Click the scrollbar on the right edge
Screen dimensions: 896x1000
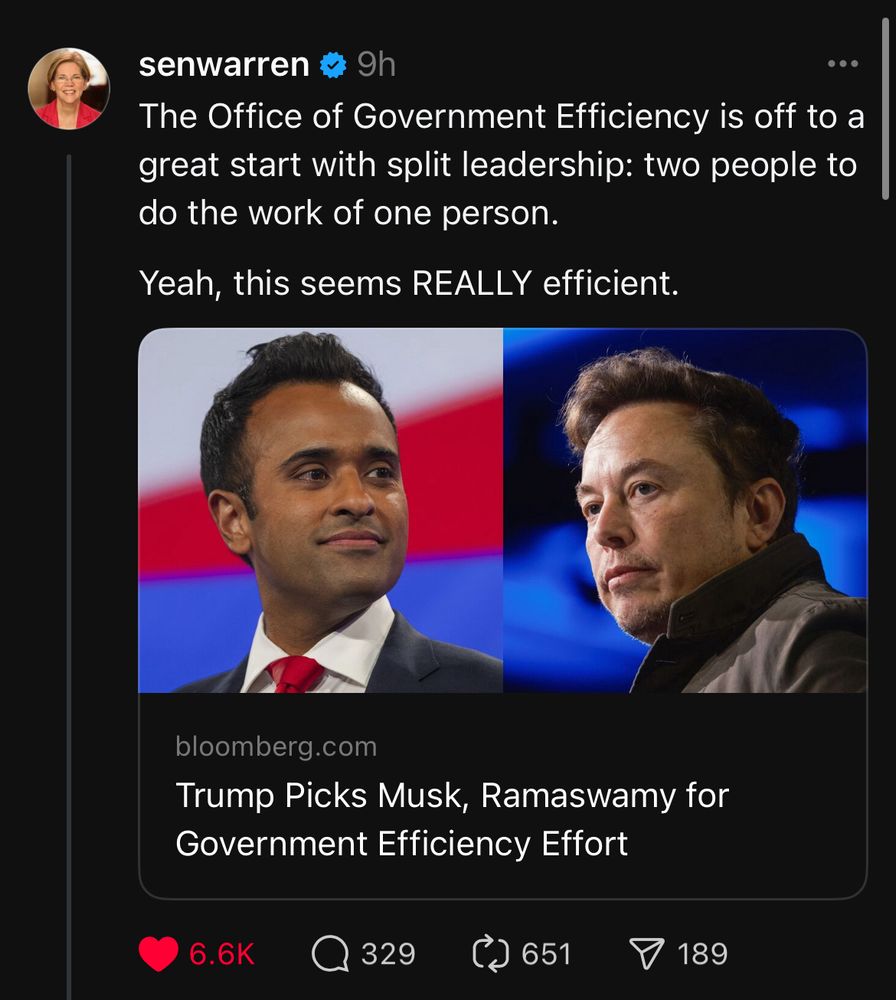tap(887, 100)
